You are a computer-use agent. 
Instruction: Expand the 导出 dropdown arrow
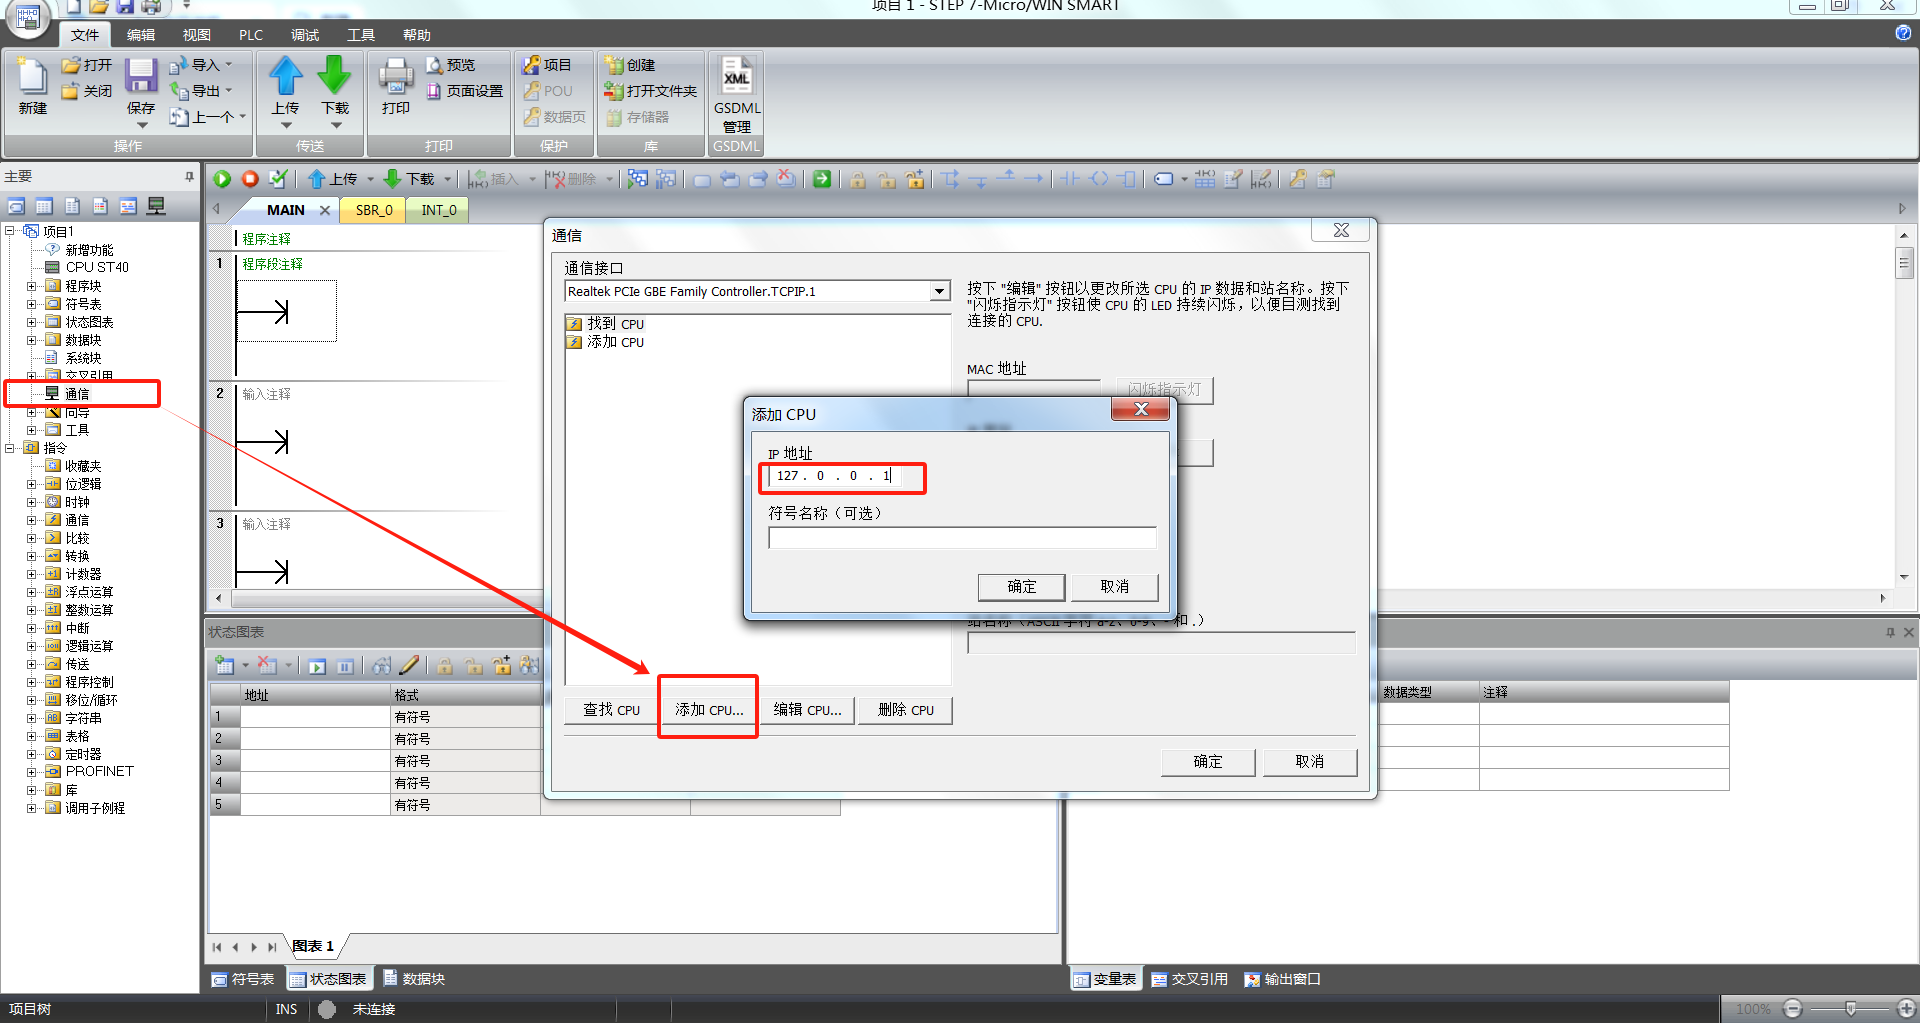tap(229, 91)
